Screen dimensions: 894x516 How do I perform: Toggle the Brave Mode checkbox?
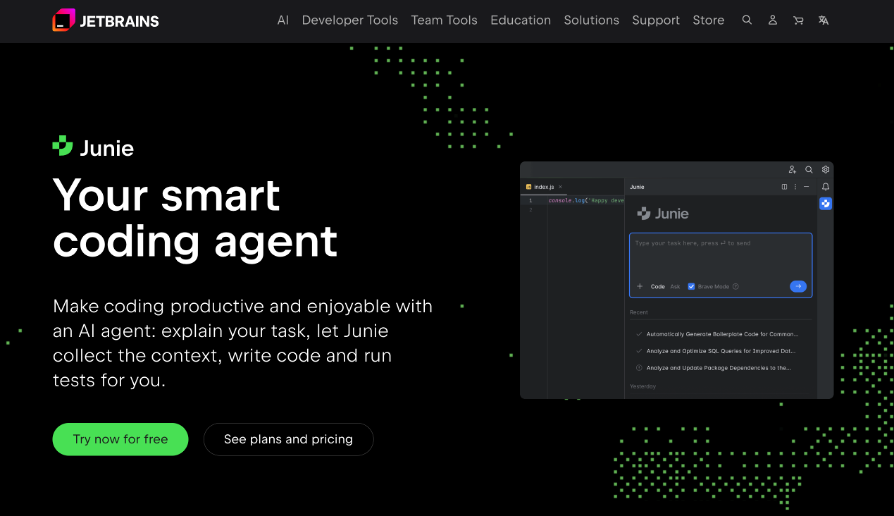click(691, 286)
